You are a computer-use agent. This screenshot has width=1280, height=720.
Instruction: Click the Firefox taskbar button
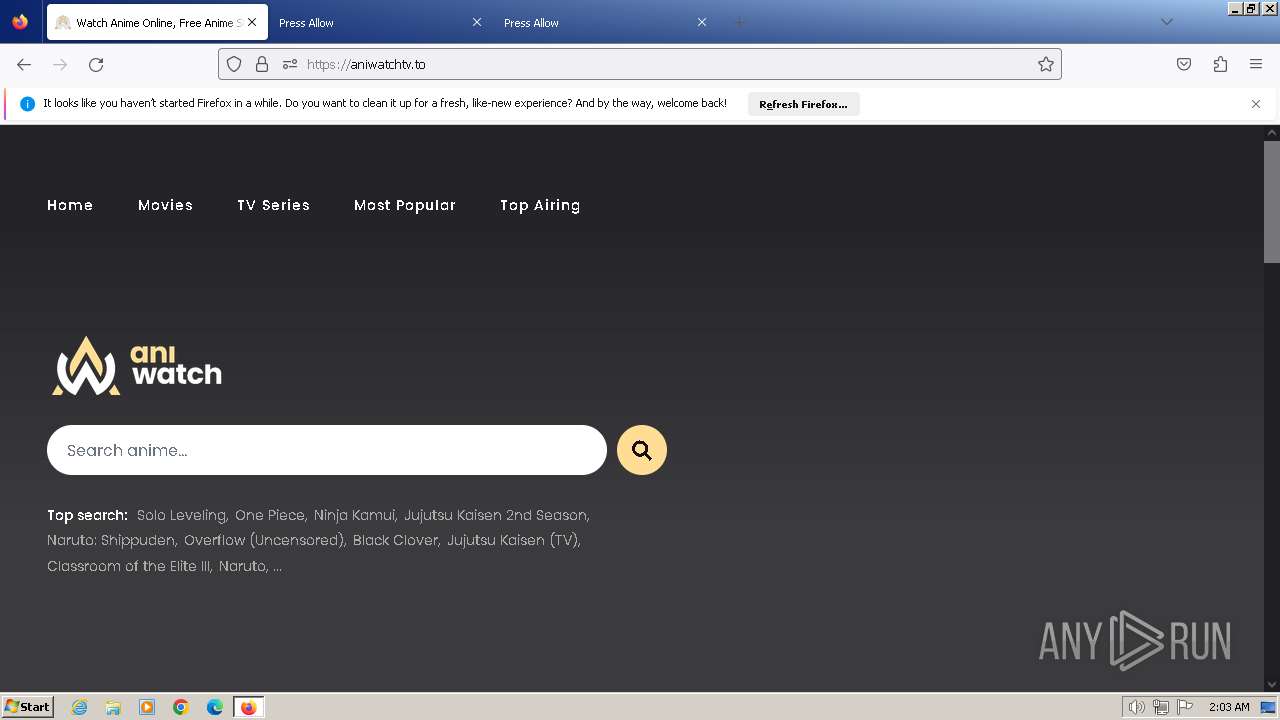(x=248, y=707)
